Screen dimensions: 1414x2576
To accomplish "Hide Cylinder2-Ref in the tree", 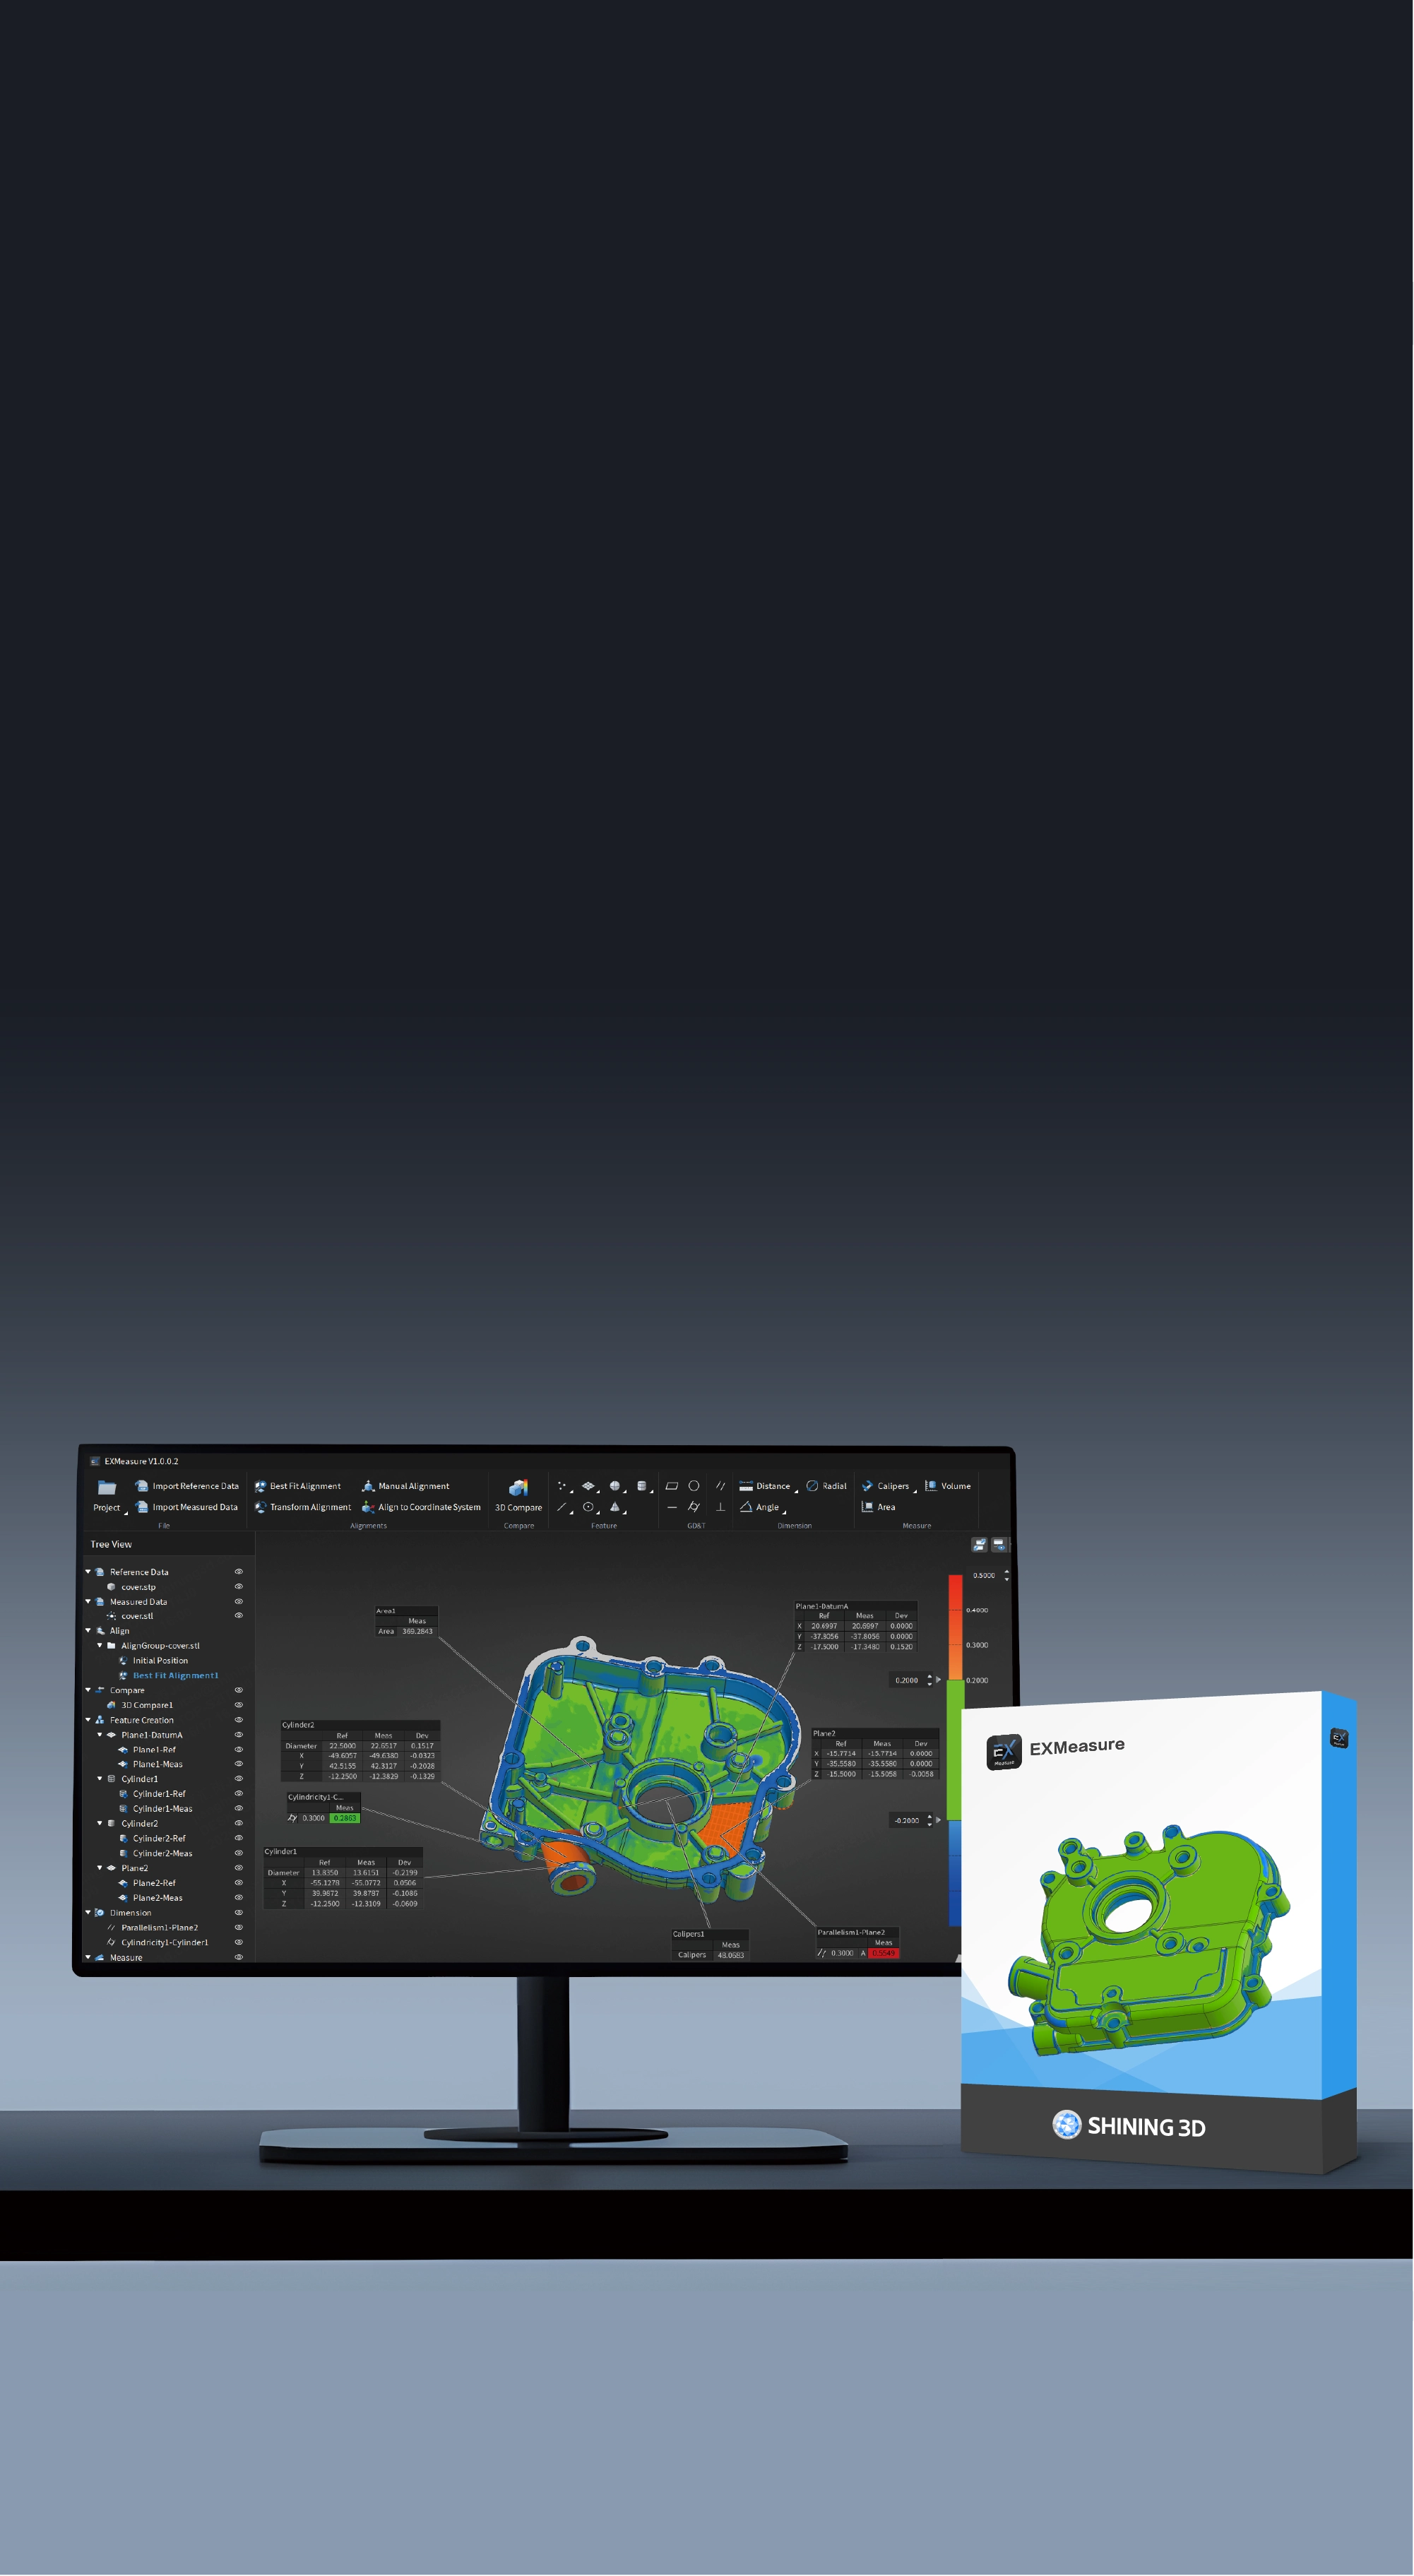I will [238, 1838].
